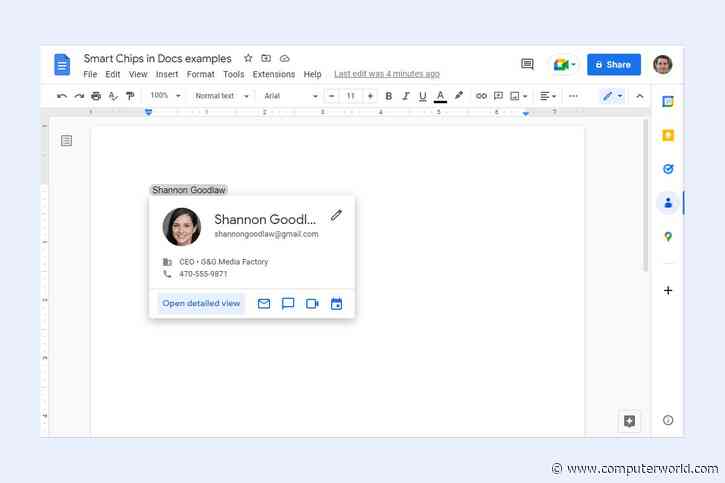The width and height of the screenshot is (725, 483).
Task: Open Google Calendar in side panel
Action: tap(668, 101)
